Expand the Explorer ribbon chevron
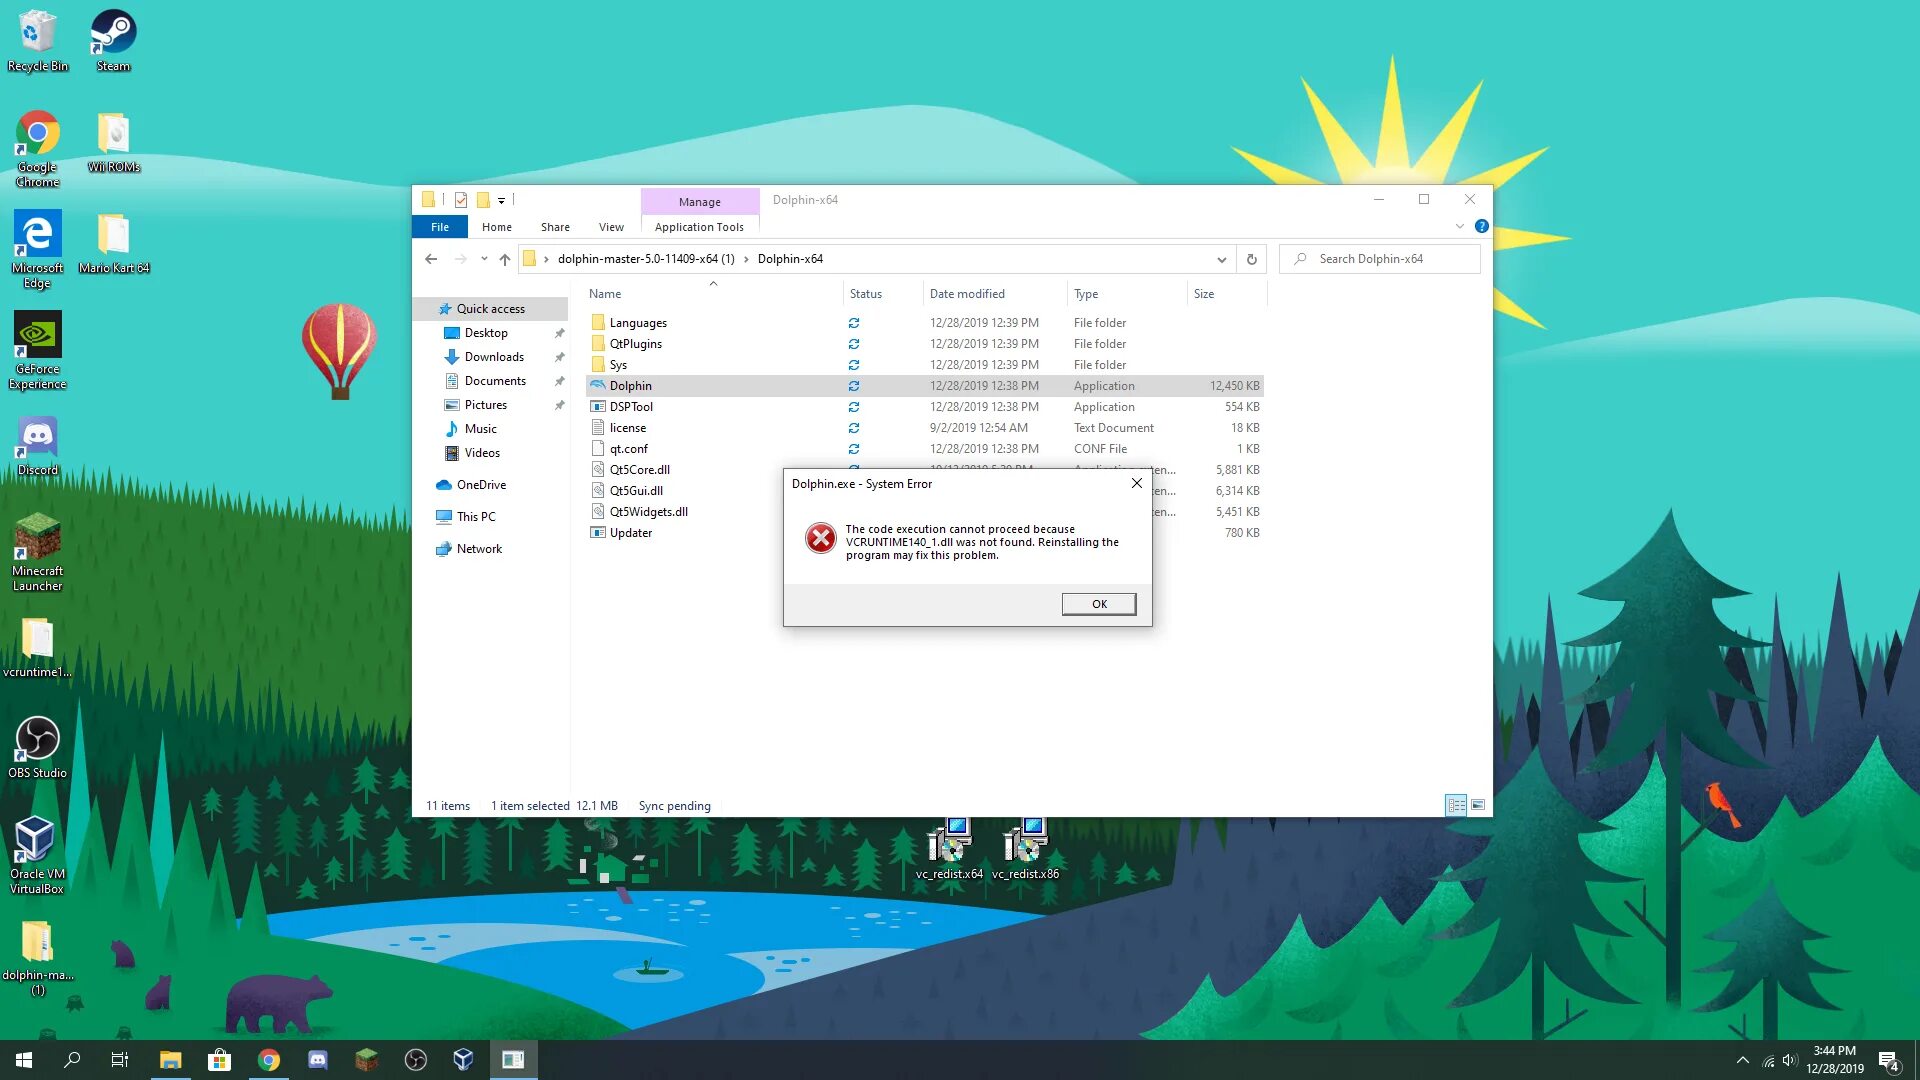The height and width of the screenshot is (1080, 1920). point(1459,226)
